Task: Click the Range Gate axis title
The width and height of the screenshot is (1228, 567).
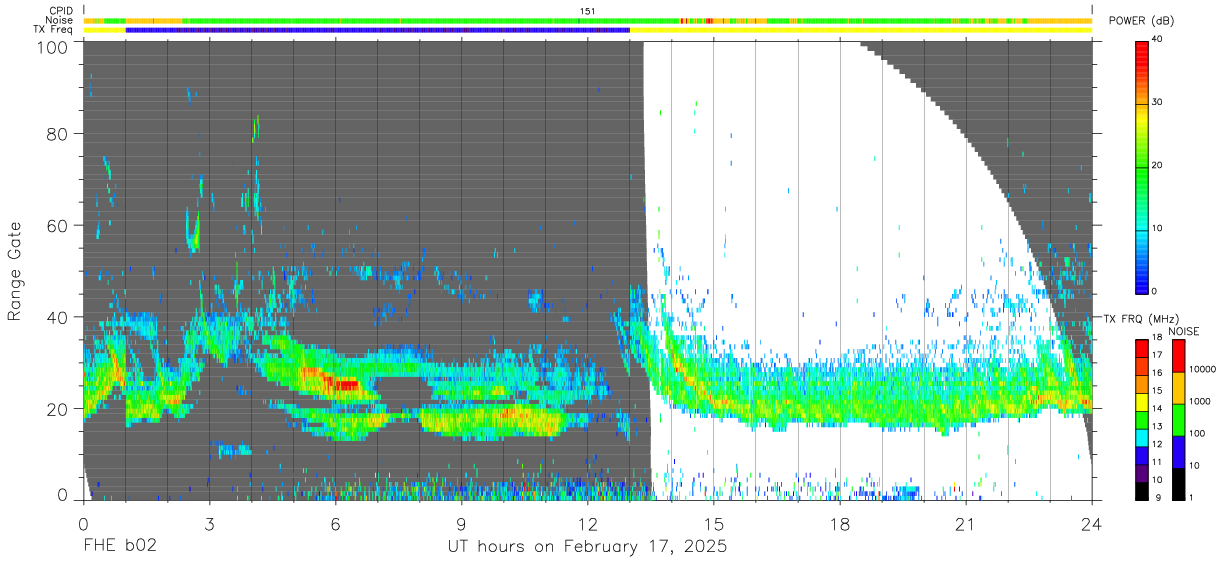Action: pos(15,272)
